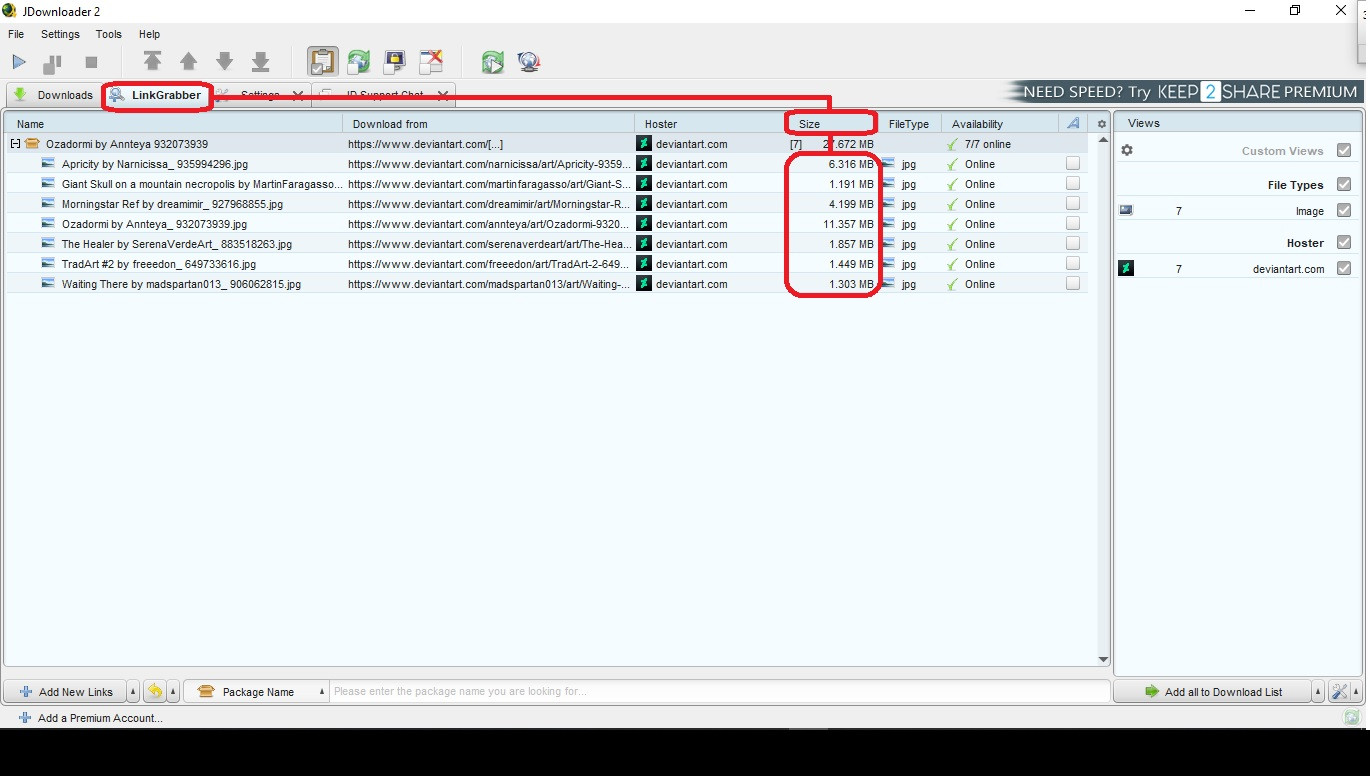The width and height of the screenshot is (1370, 776).
Task: Click the Image file type icon in Views
Action: [x=1126, y=210]
